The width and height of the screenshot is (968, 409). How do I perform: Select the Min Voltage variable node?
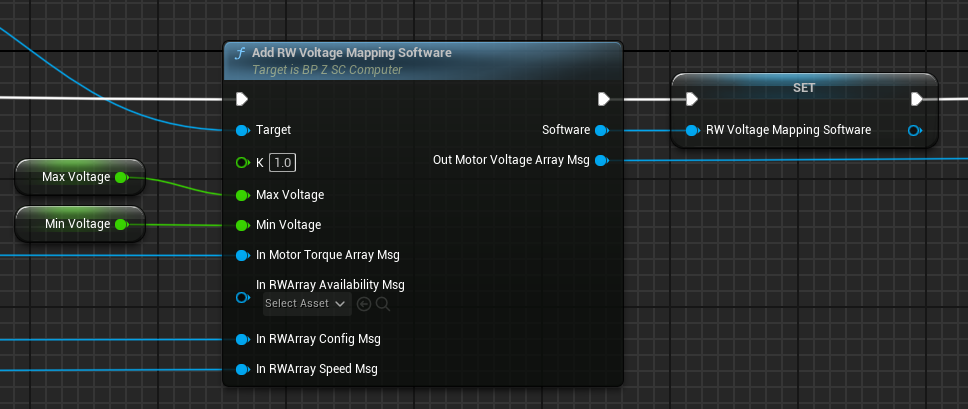tap(76, 224)
